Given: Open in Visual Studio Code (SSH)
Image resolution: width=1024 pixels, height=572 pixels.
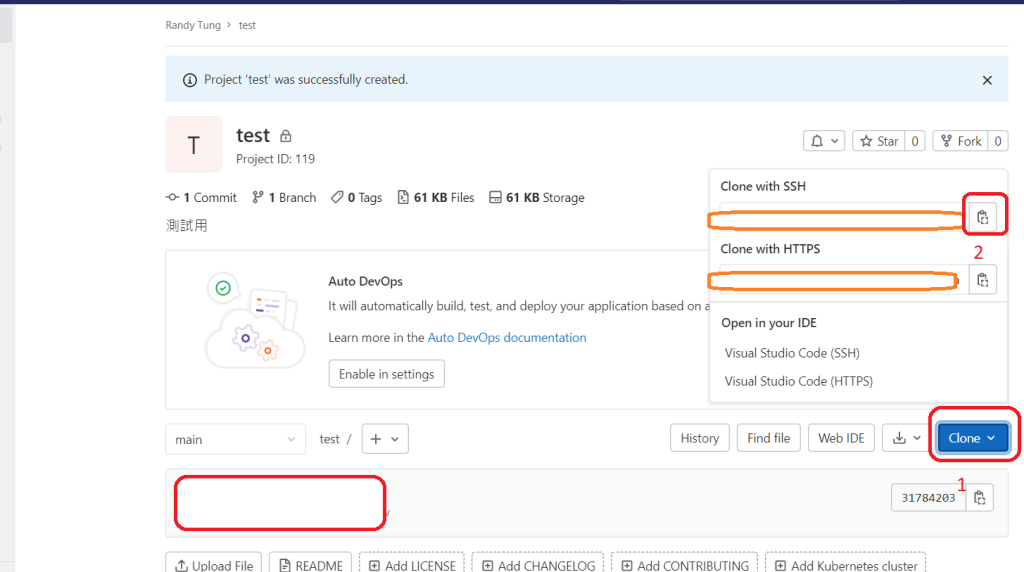Looking at the screenshot, I should (792, 353).
